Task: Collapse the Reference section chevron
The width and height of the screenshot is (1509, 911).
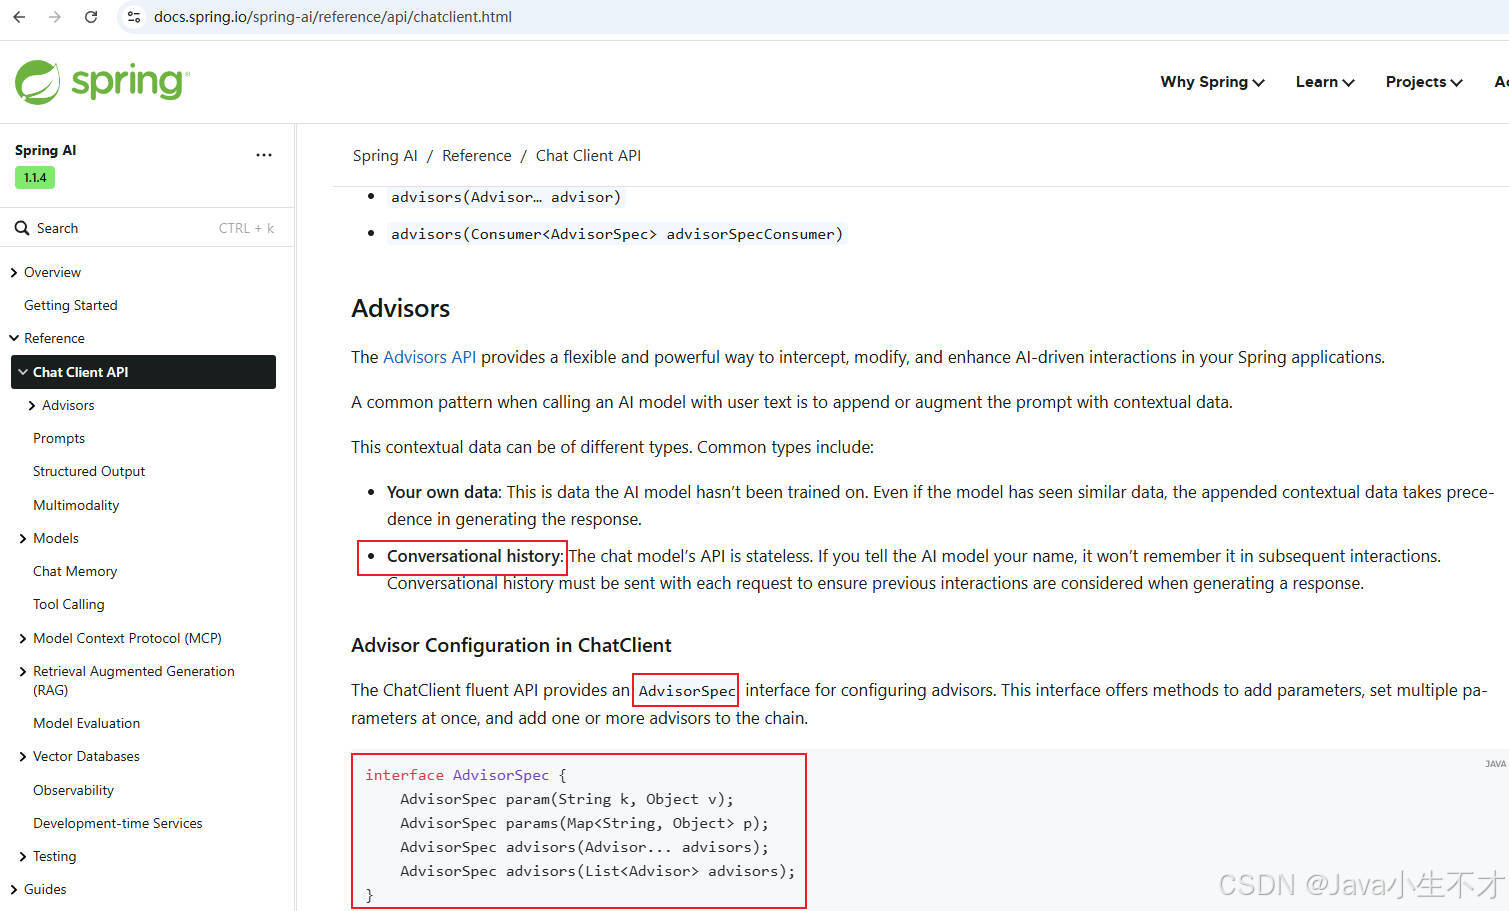Action: pos(14,338)
